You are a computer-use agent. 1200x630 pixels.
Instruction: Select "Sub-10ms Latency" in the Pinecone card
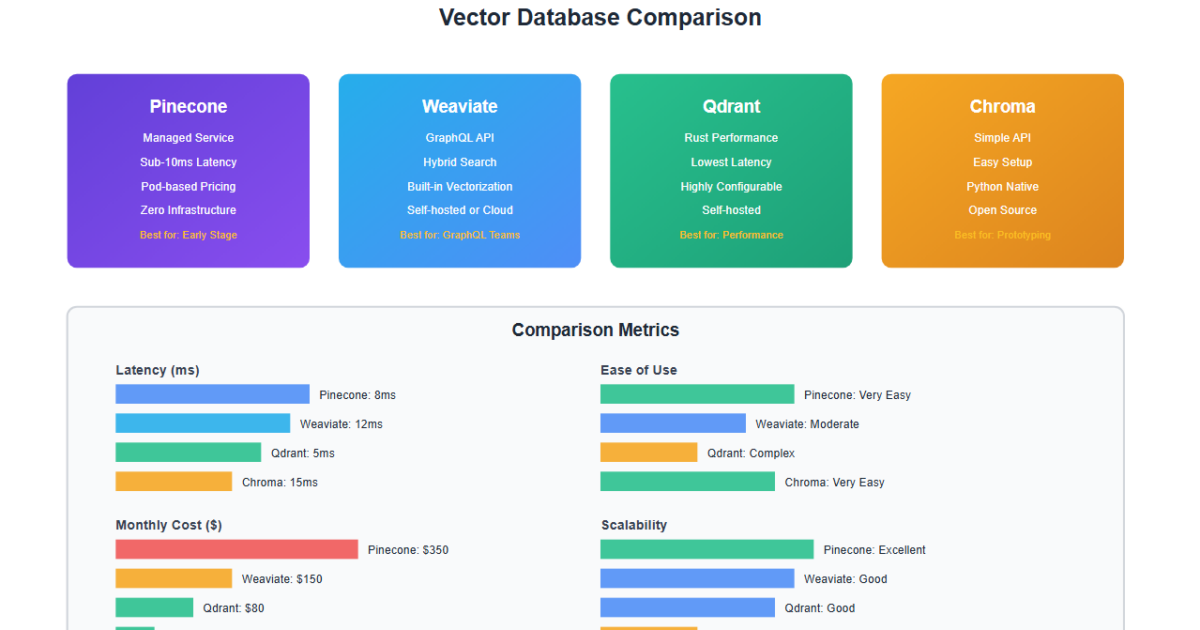[x=188, y=162]
